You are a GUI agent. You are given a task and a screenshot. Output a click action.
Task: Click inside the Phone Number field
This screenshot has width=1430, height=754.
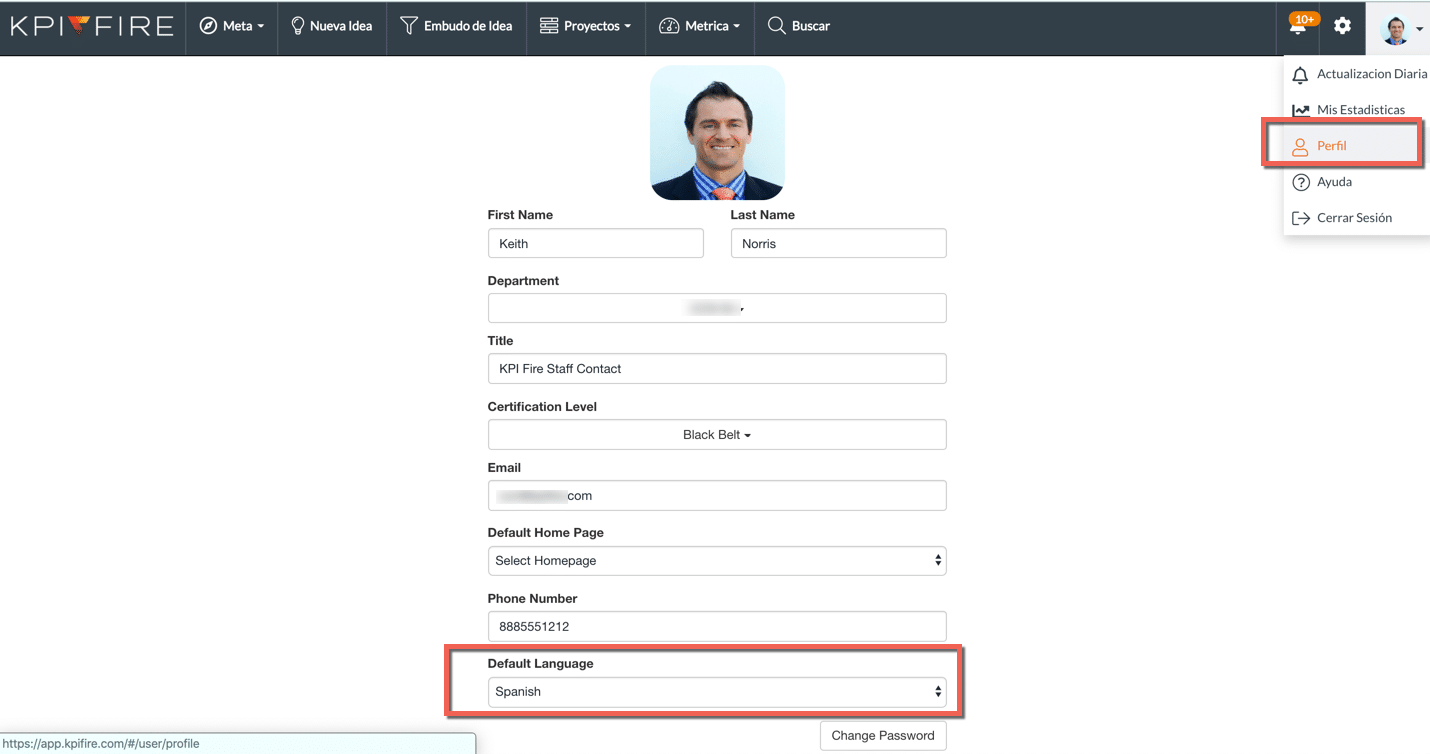pos(716,626)
